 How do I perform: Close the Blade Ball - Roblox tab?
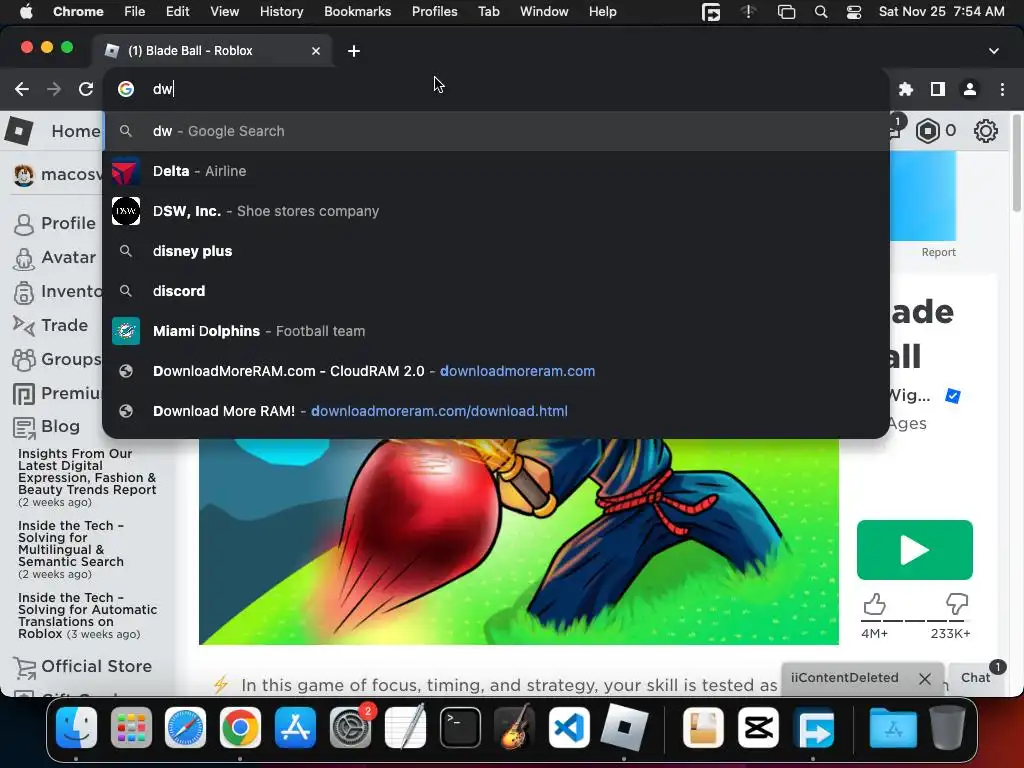pos(316,51)
